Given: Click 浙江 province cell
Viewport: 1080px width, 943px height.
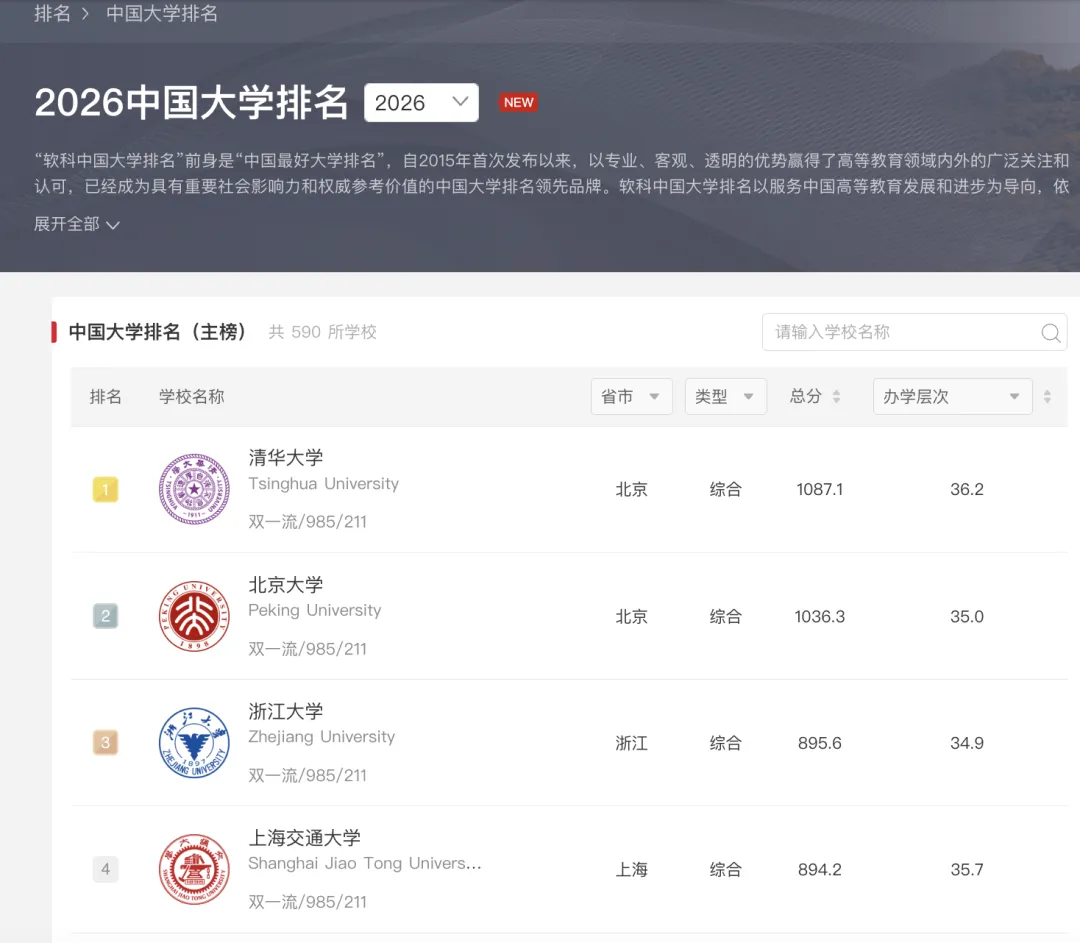Looking at the screenshot, I should tap(632, 743).
